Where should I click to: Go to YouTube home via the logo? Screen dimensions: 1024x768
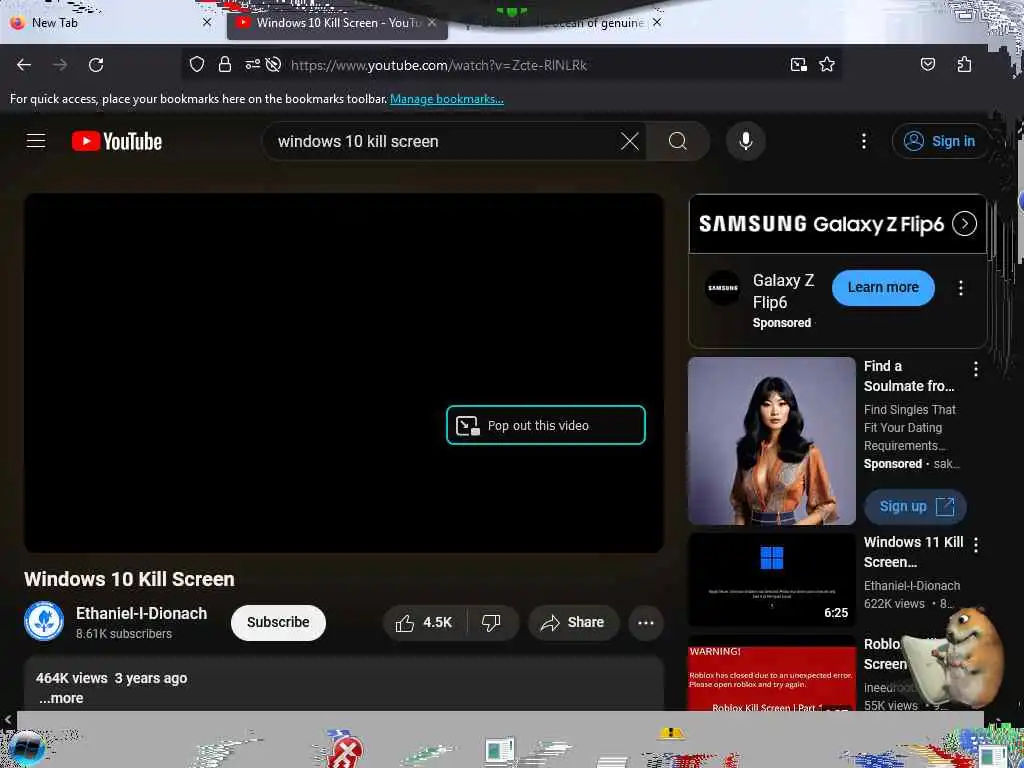(x=117, y=141)
